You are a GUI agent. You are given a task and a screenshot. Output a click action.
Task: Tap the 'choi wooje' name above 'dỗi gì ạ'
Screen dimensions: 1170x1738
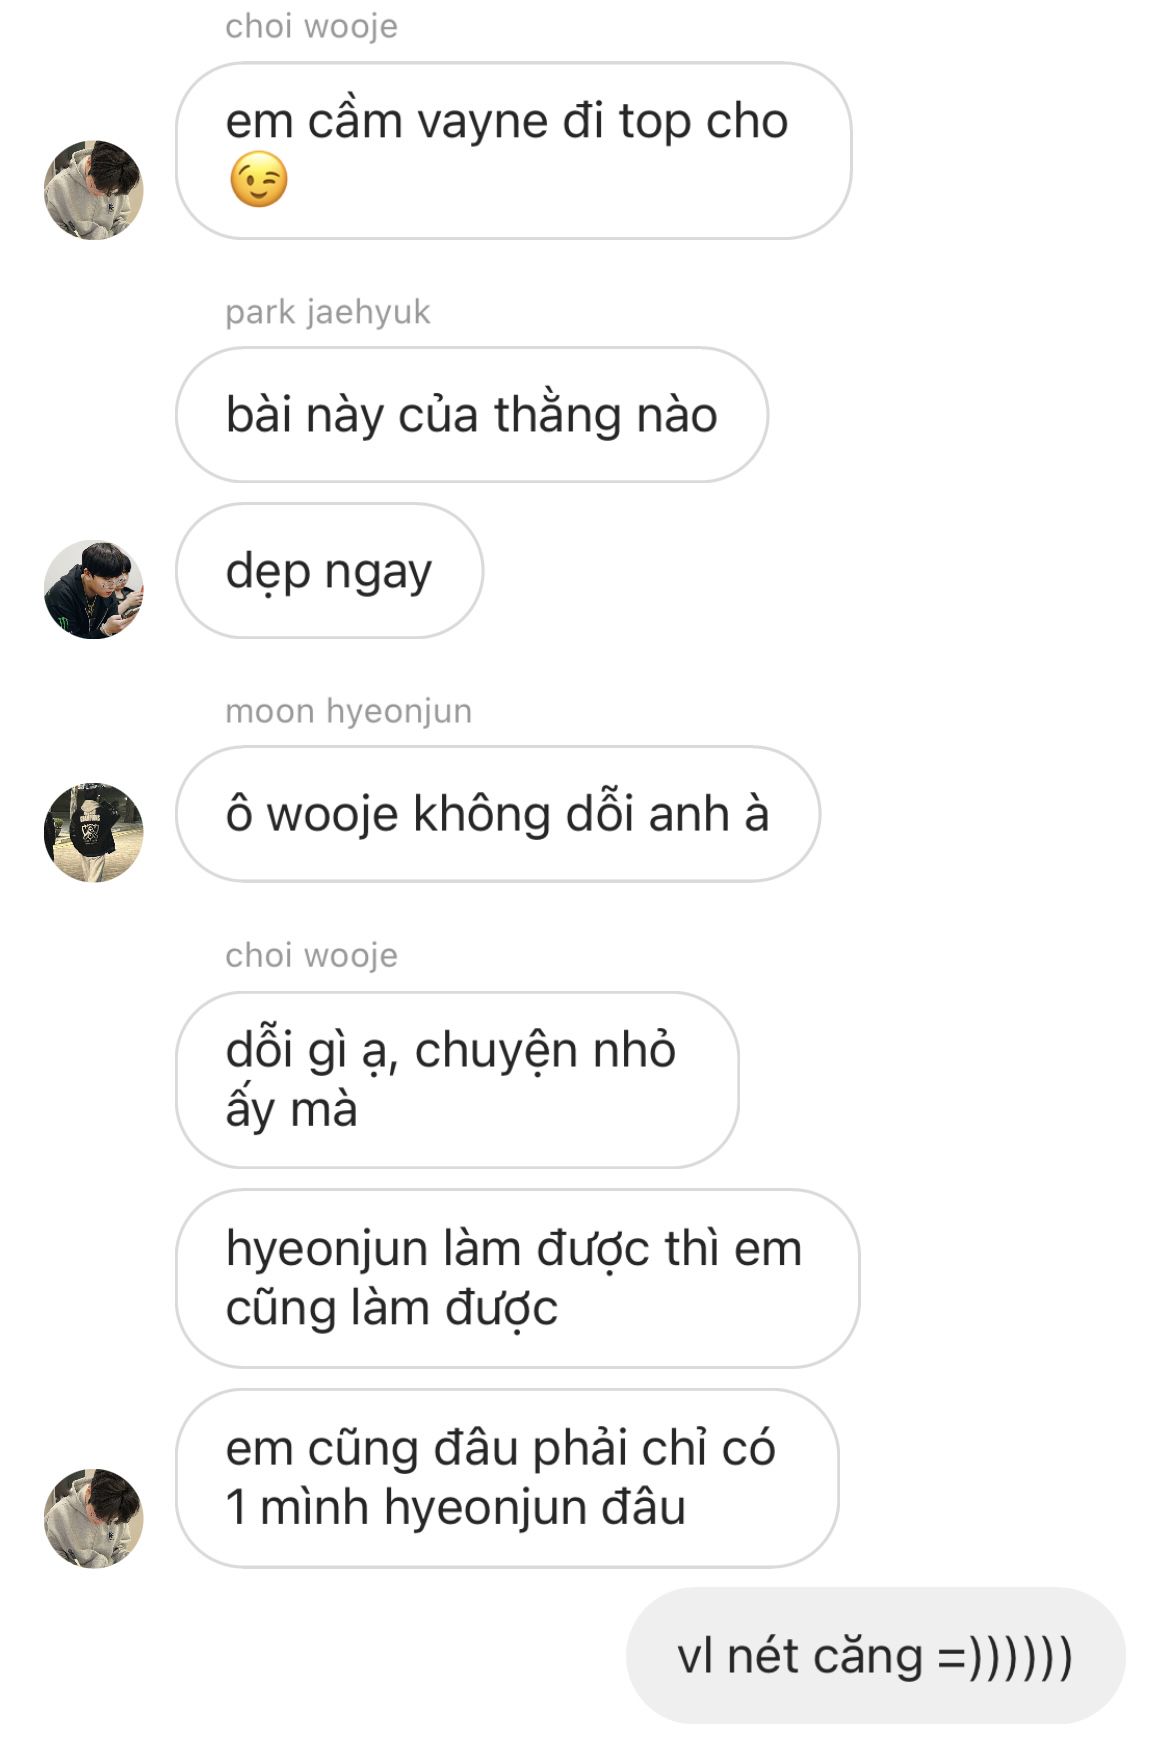[311, 955]
